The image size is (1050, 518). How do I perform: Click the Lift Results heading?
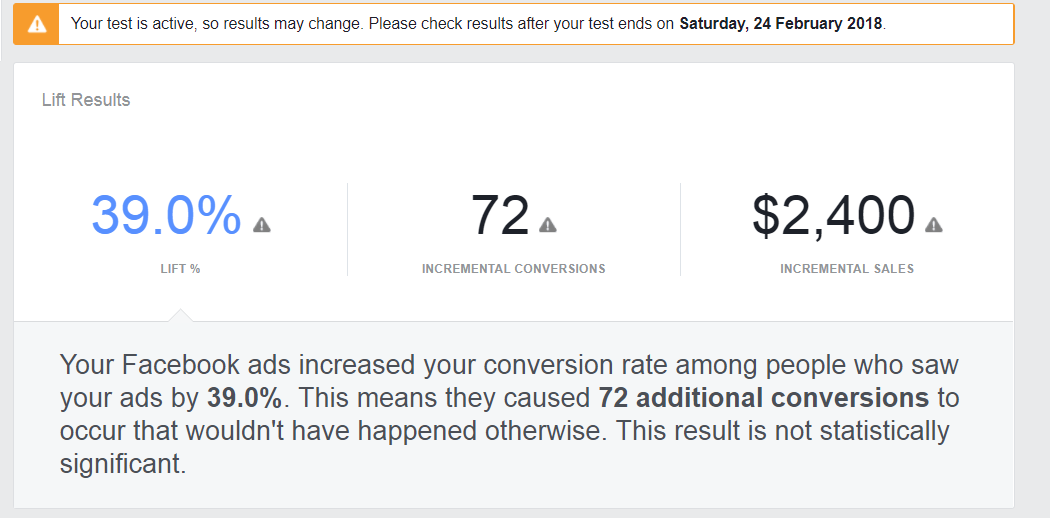click(x=86, y=100)
